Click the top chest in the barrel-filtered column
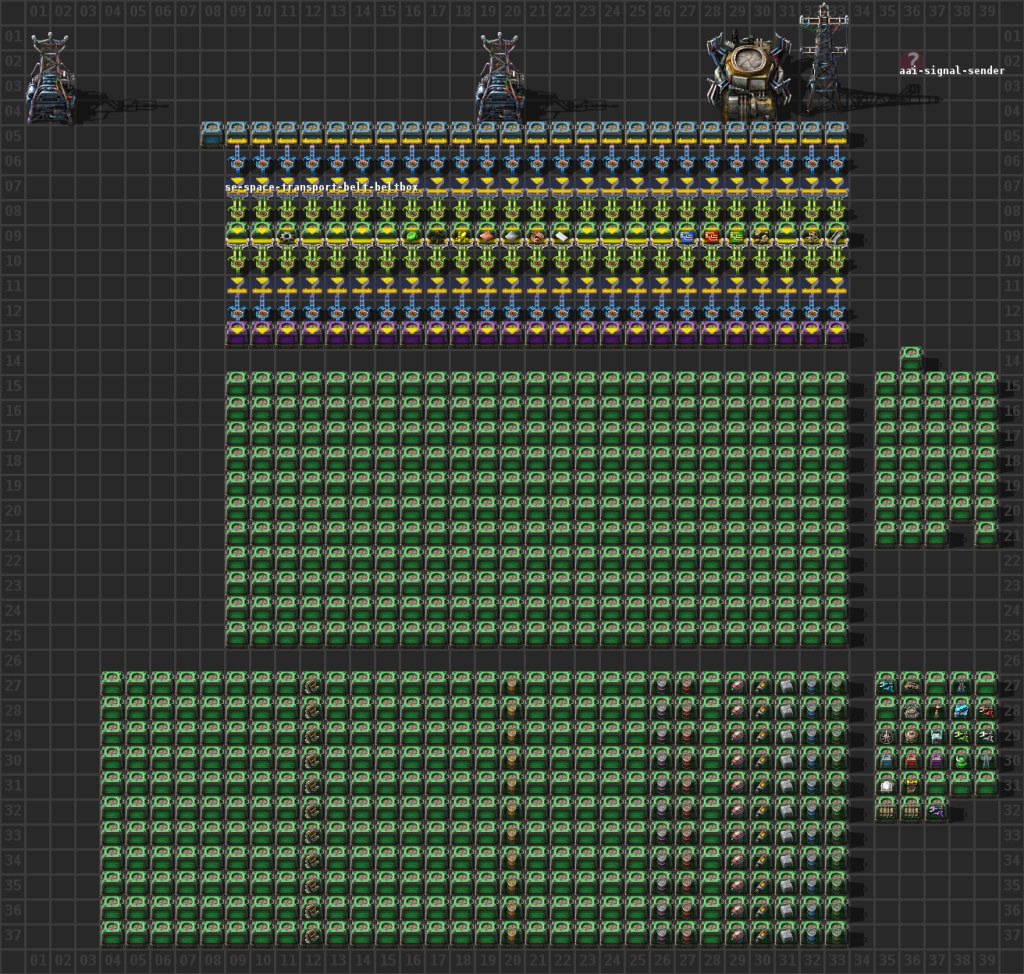This screenshot has width=1024, height=974. click(x=512, y=684)
